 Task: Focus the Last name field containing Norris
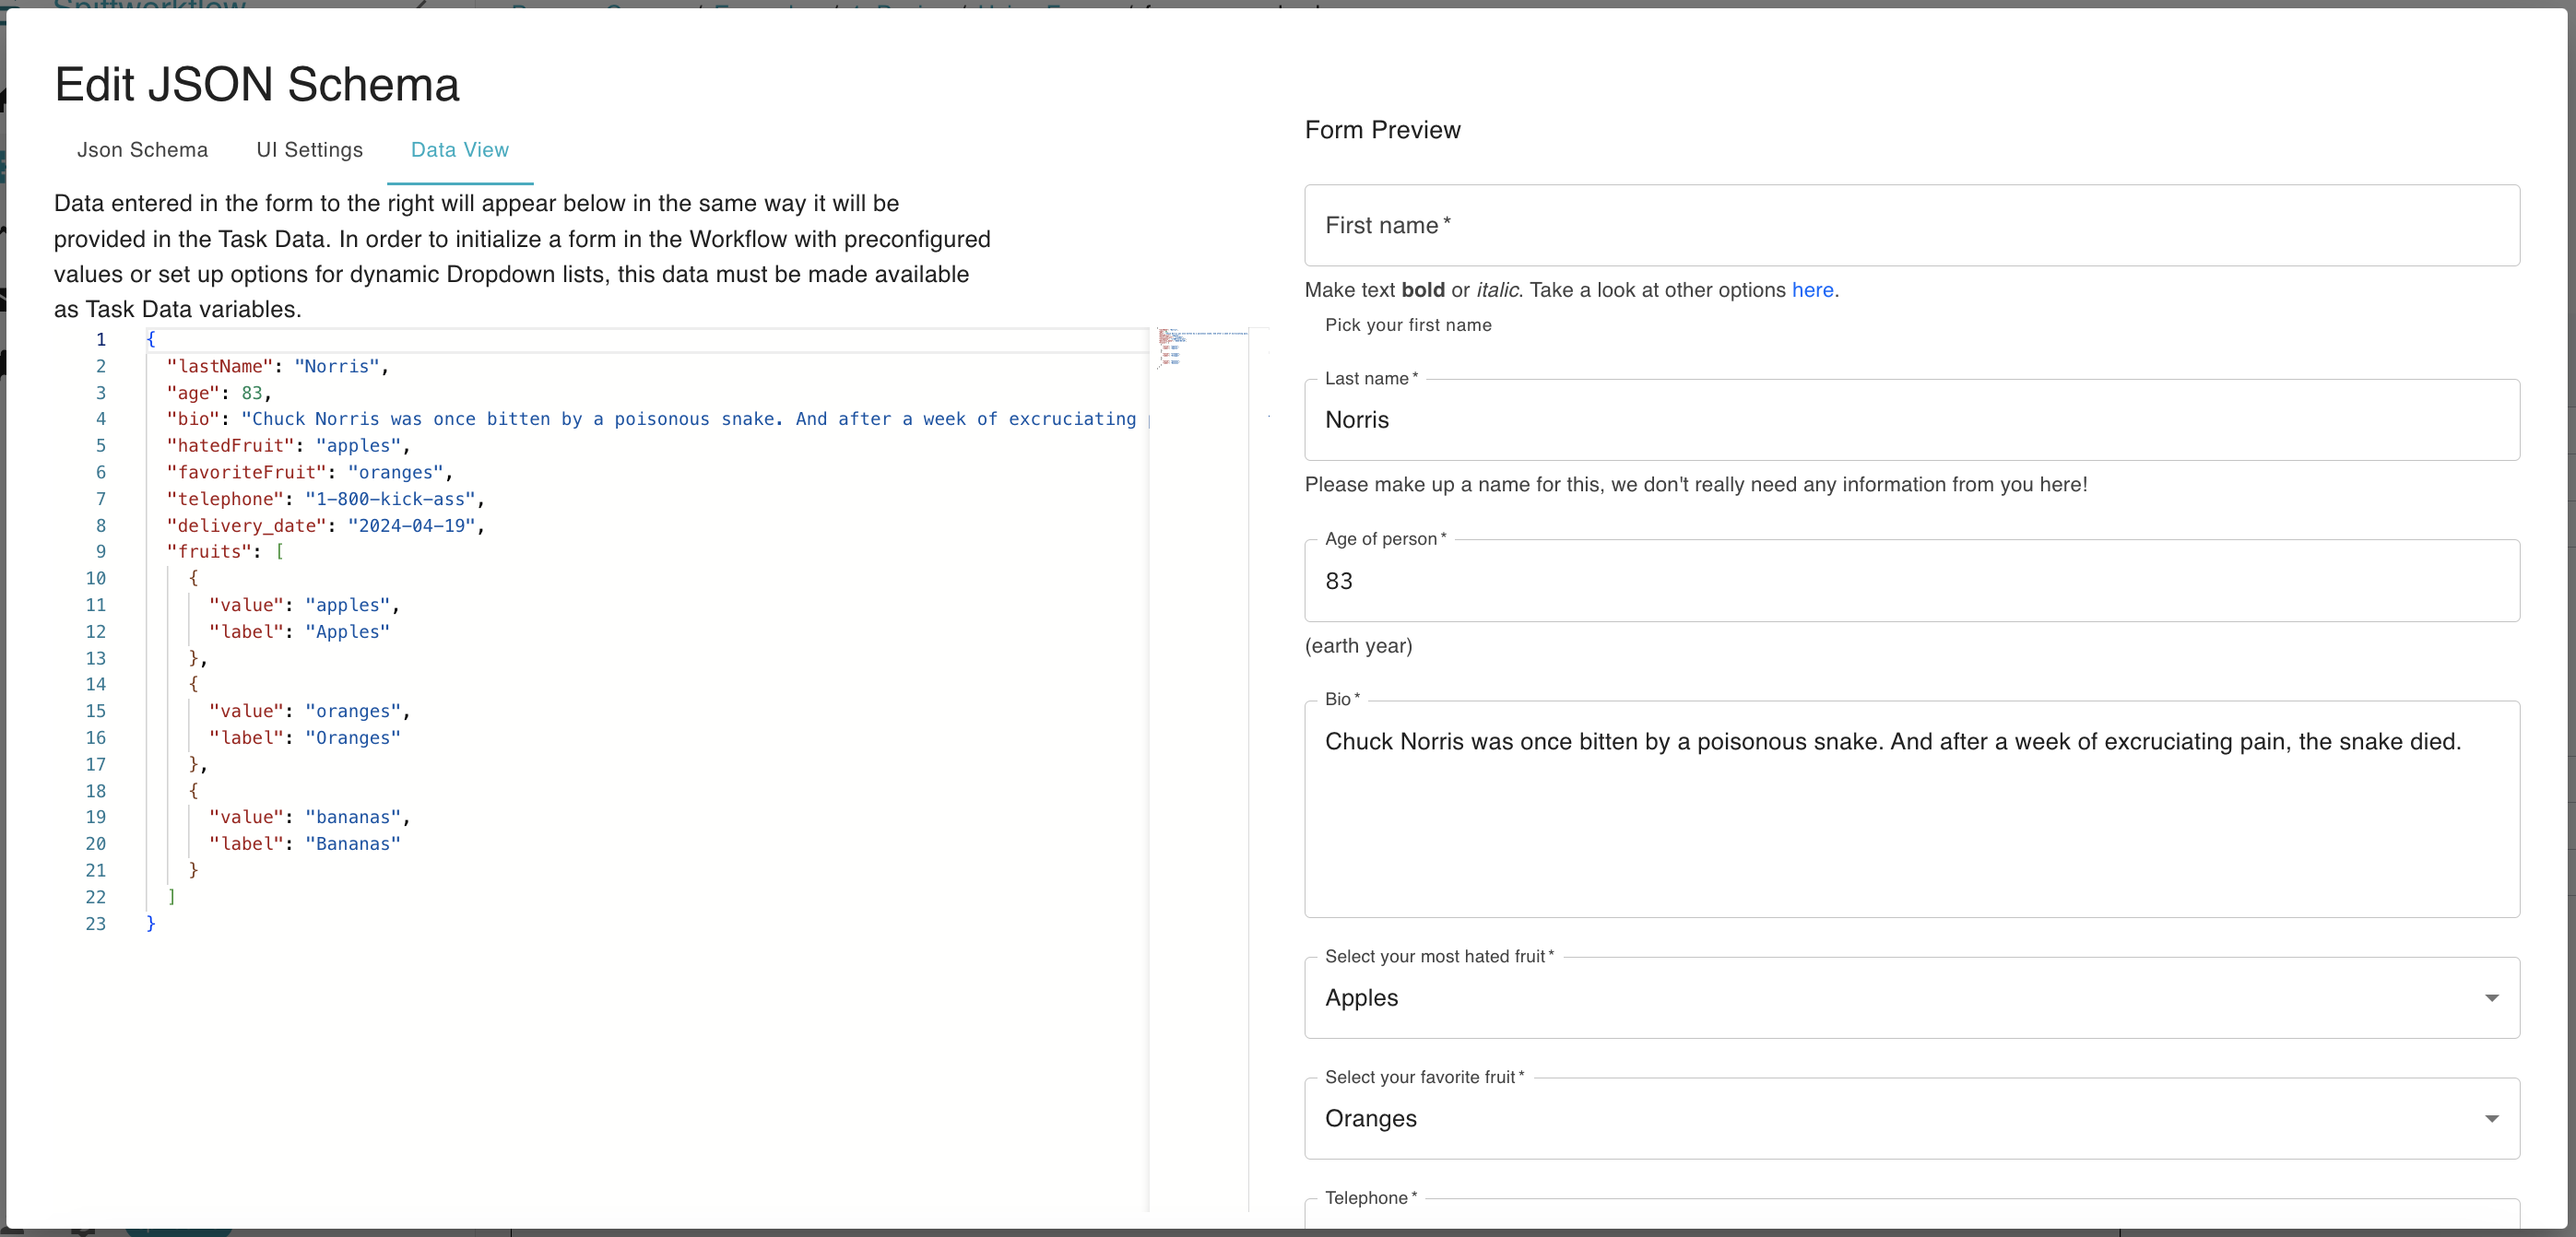click(1911, 420)
